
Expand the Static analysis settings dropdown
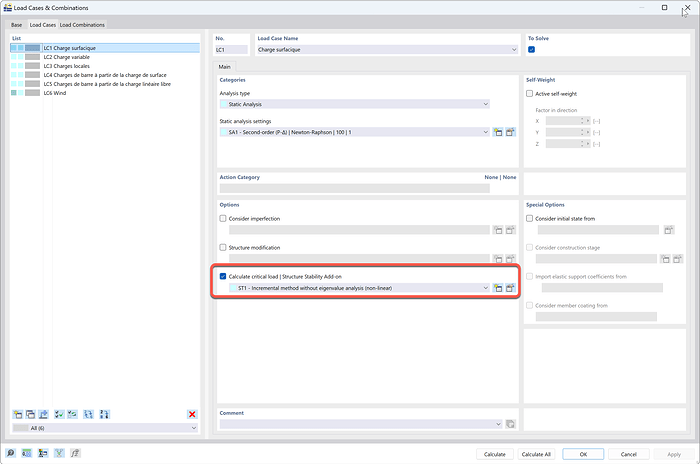pos(485,131)
